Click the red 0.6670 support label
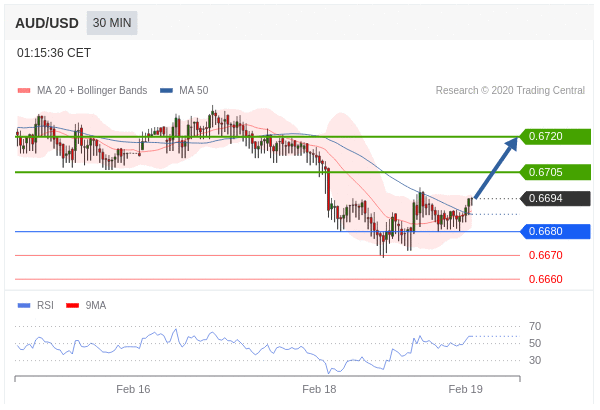 pyautogui.click(x=546, y=255)
